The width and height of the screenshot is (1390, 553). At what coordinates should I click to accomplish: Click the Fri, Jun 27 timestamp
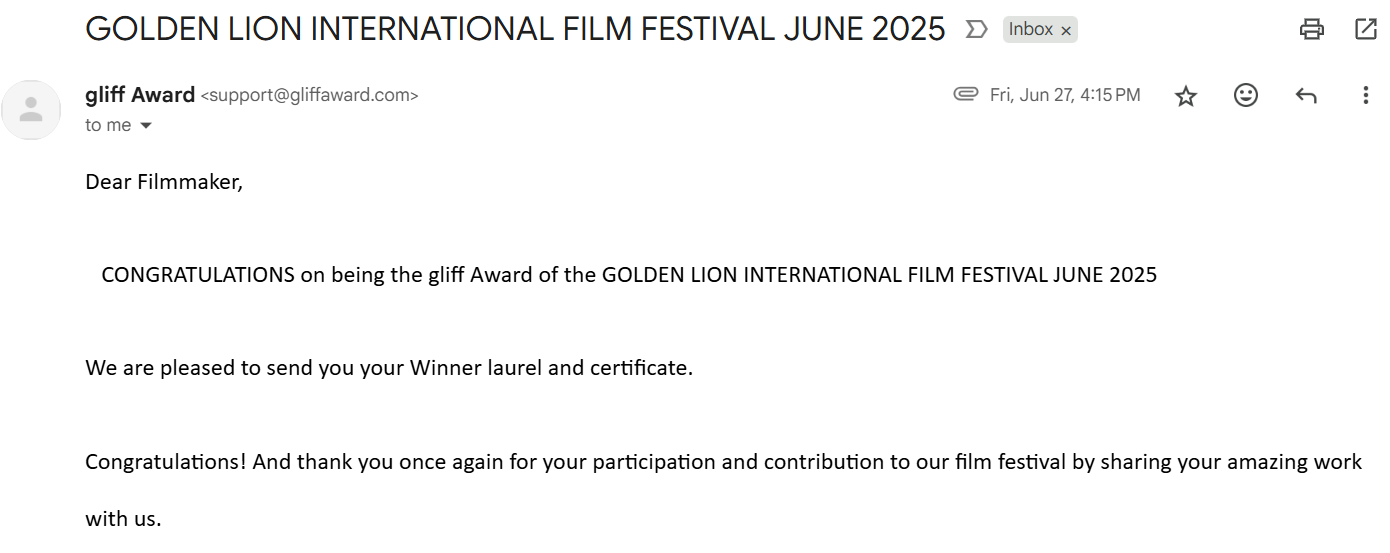pyautogui.click(x=1065, y=95)
